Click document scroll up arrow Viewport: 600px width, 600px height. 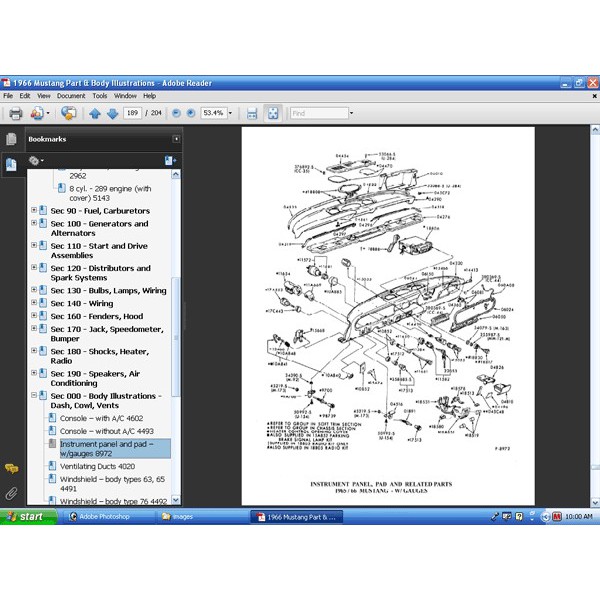tap(595, 130)
